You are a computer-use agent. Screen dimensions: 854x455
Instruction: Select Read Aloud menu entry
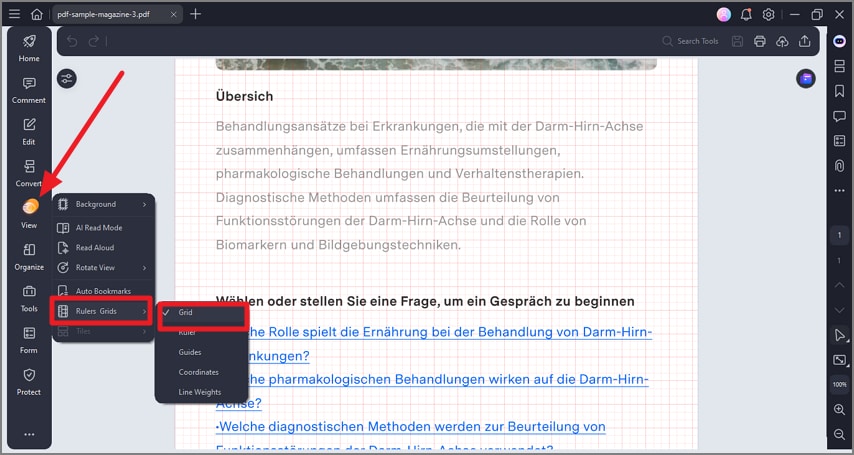point(103,247)
